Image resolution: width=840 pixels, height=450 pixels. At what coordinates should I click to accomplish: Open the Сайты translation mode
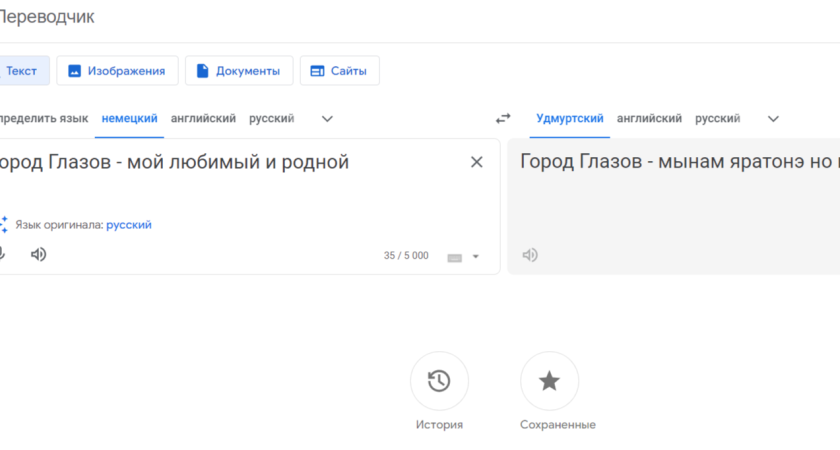[340, 71]
